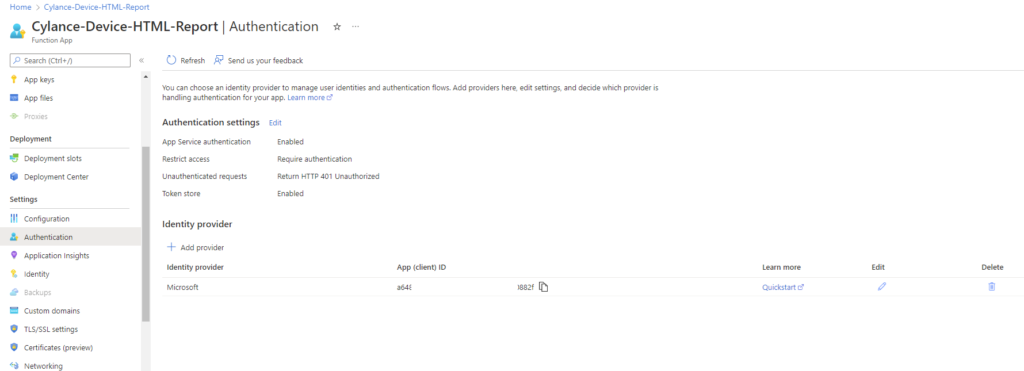Click the plus icon for Add provider
The height and width of the screenshot is (371, 1024).
pos(171,247)
